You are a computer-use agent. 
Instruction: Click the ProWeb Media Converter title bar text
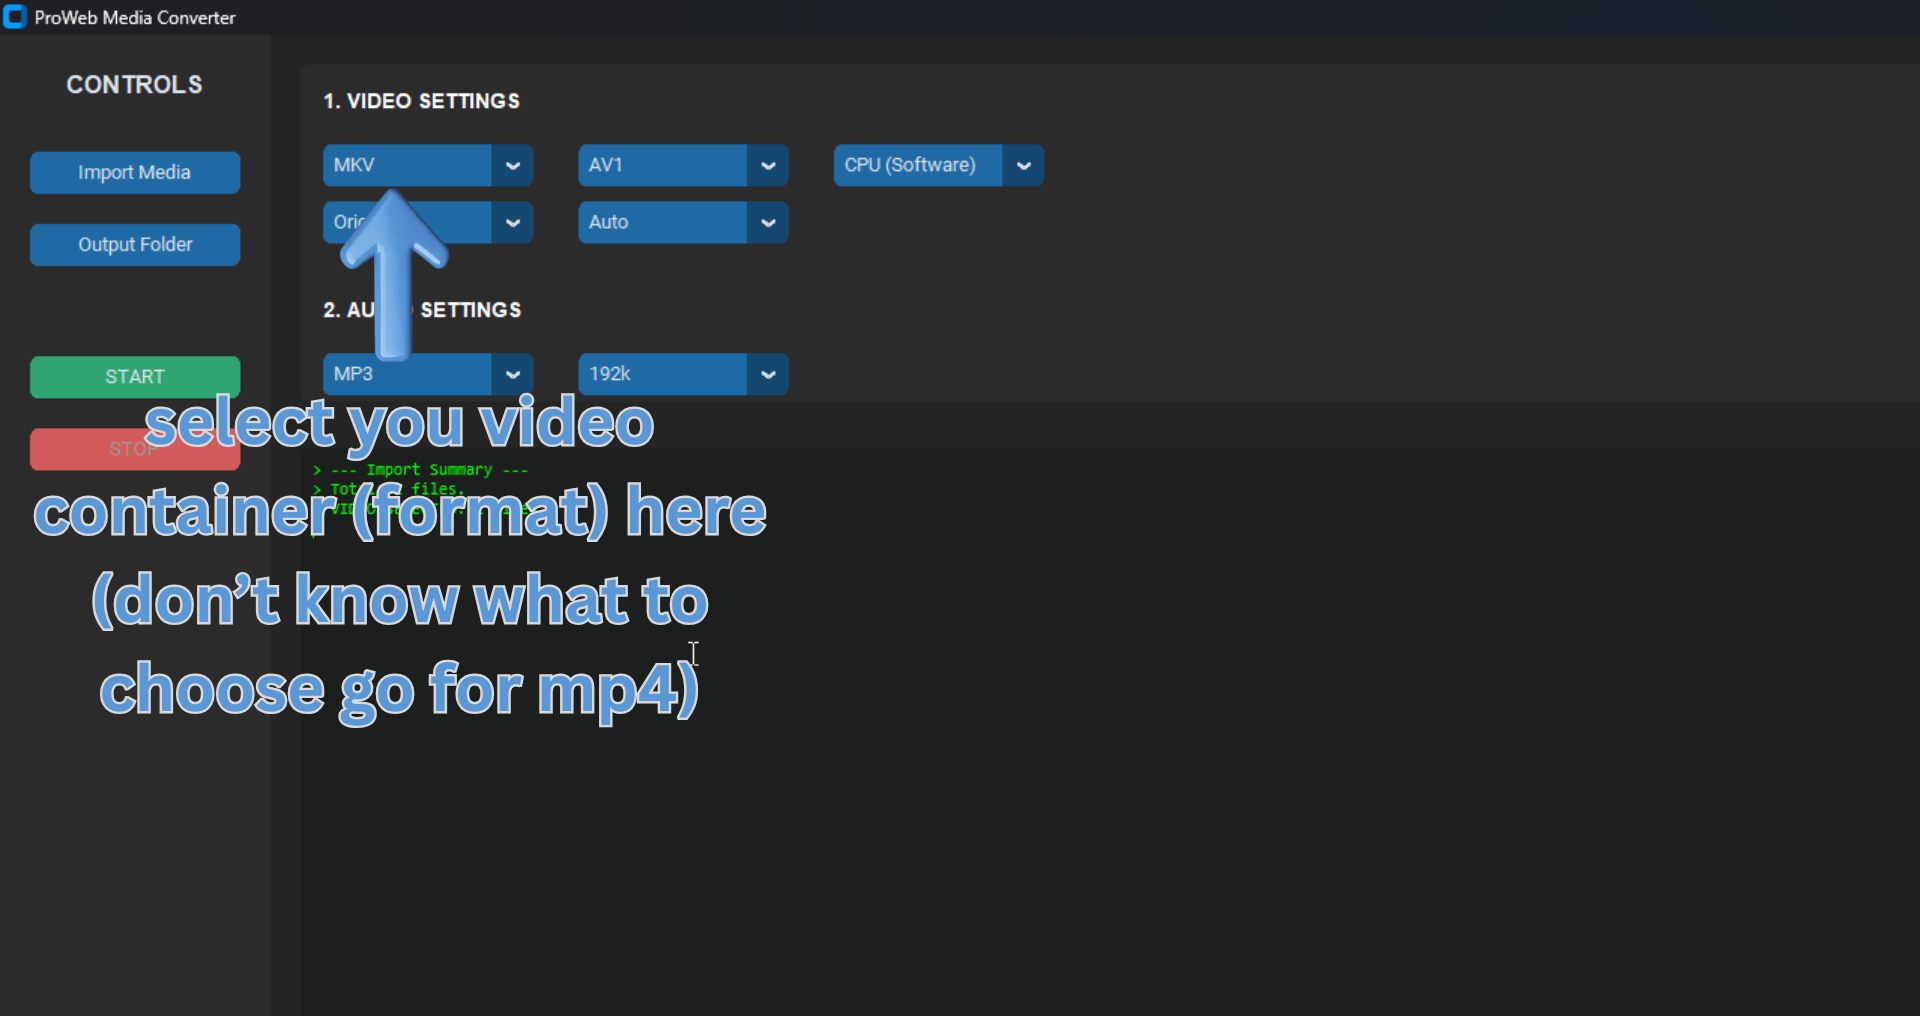(135, 16)
